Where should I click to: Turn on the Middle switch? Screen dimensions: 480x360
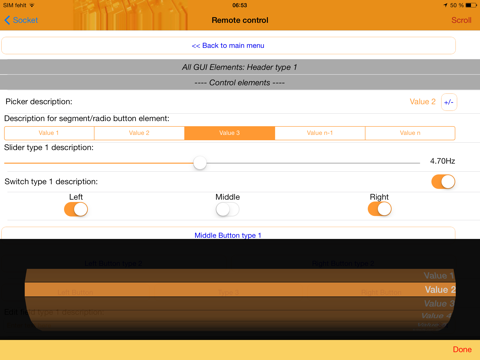(x=227, y=210)
